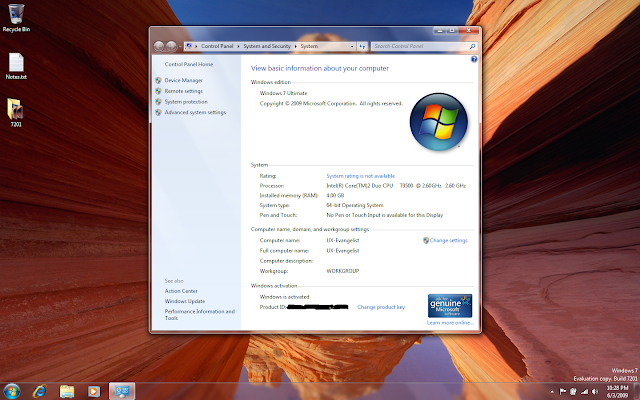Click the System and Security breadcrumb
640x400 pixels.
[x=267, y=47]
